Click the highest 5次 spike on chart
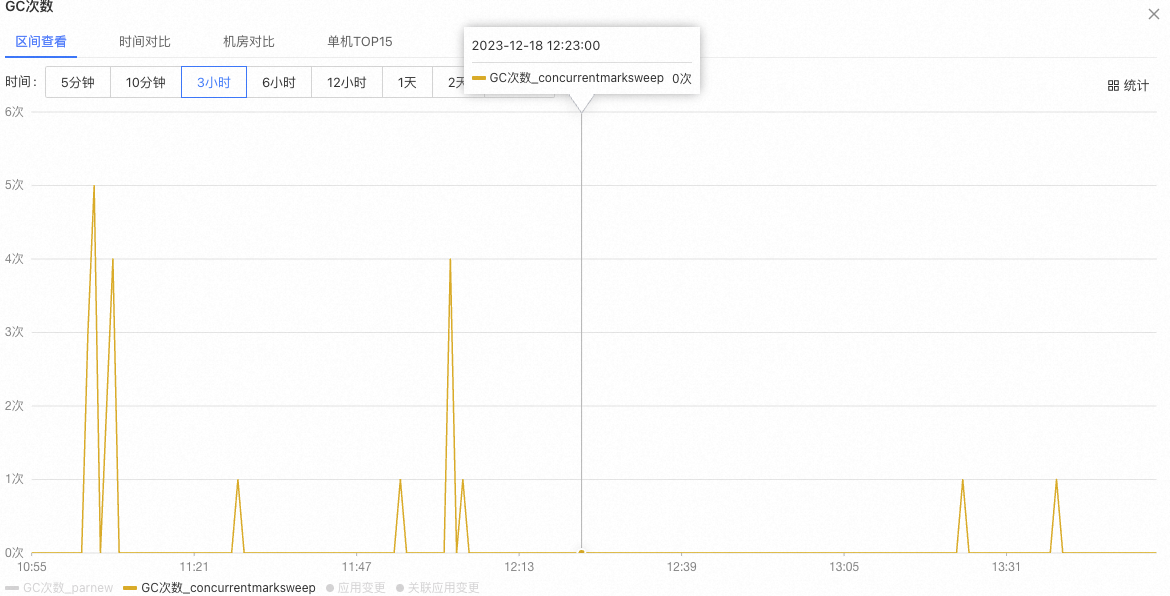1170x596 pixels. (x=94, y=186)
